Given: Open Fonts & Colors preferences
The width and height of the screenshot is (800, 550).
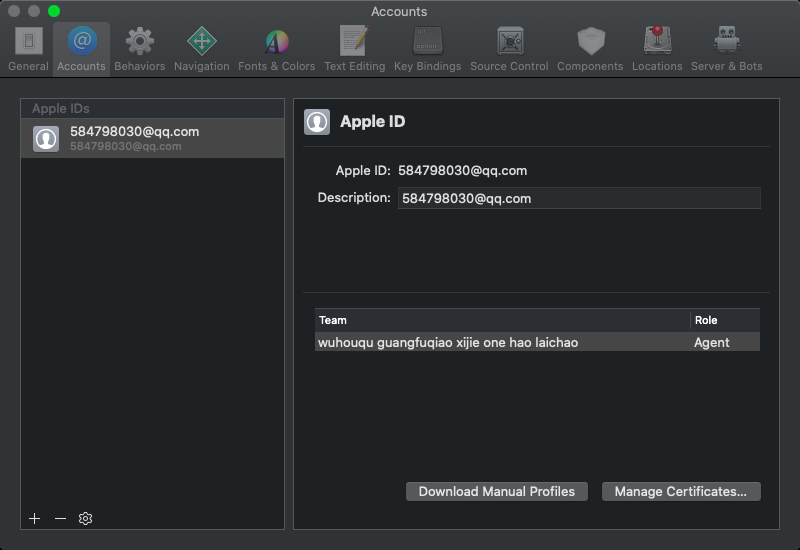Looking at the screenshot, I should pos(277,49).
